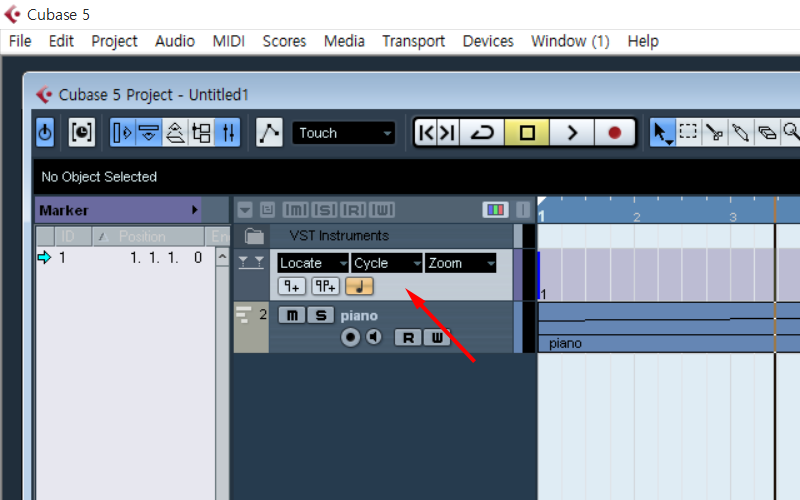Open the Scores menu
Image resolution: width=800 pixels, height=500 pixels.
pyautogui.click(x=284, y=41)
